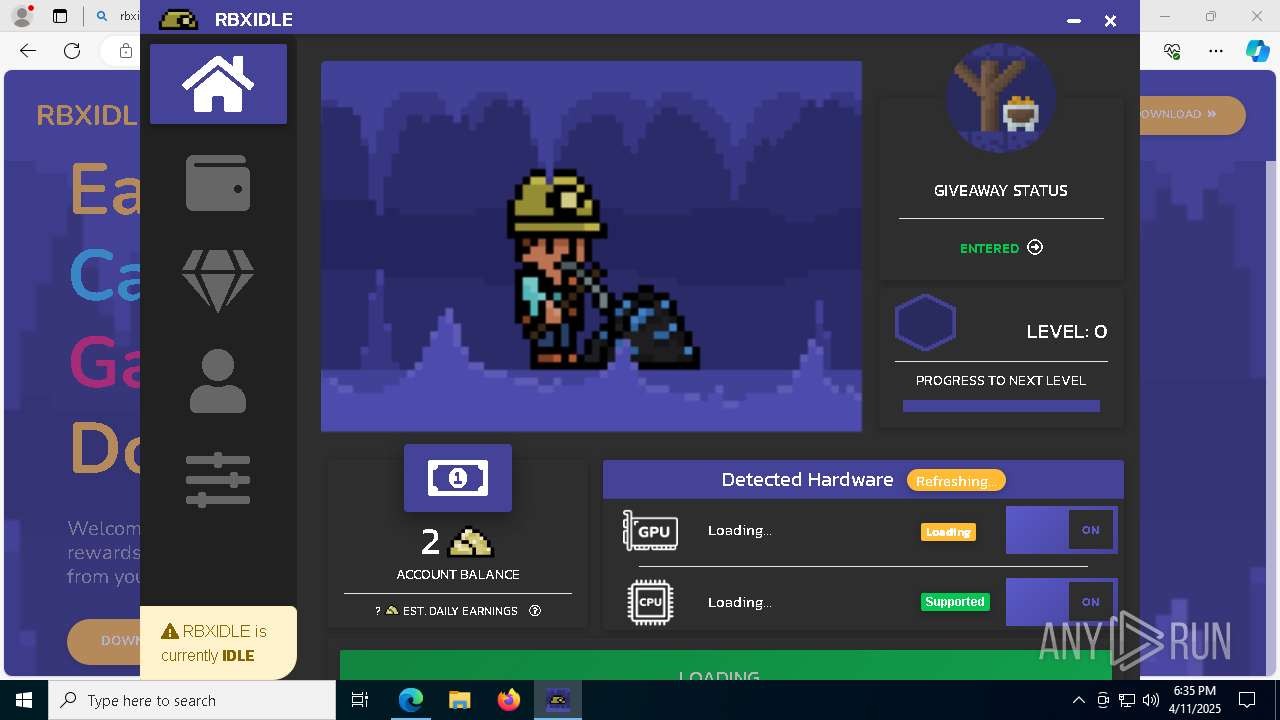Click the giveaway slingshot avatar image
Image resolution: width=1280 pixels, height=720 pixels.
1001,98
